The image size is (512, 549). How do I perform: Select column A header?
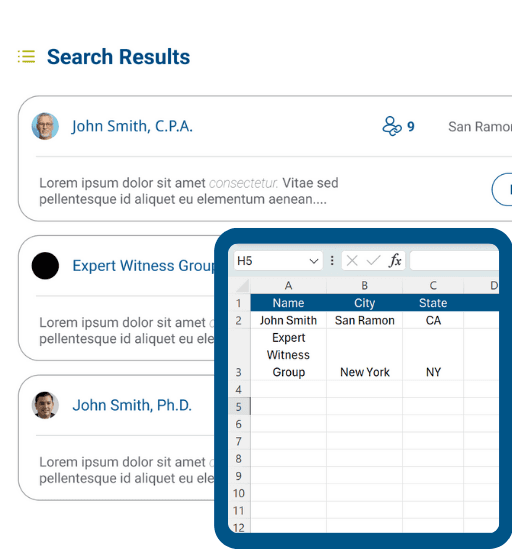288,286
